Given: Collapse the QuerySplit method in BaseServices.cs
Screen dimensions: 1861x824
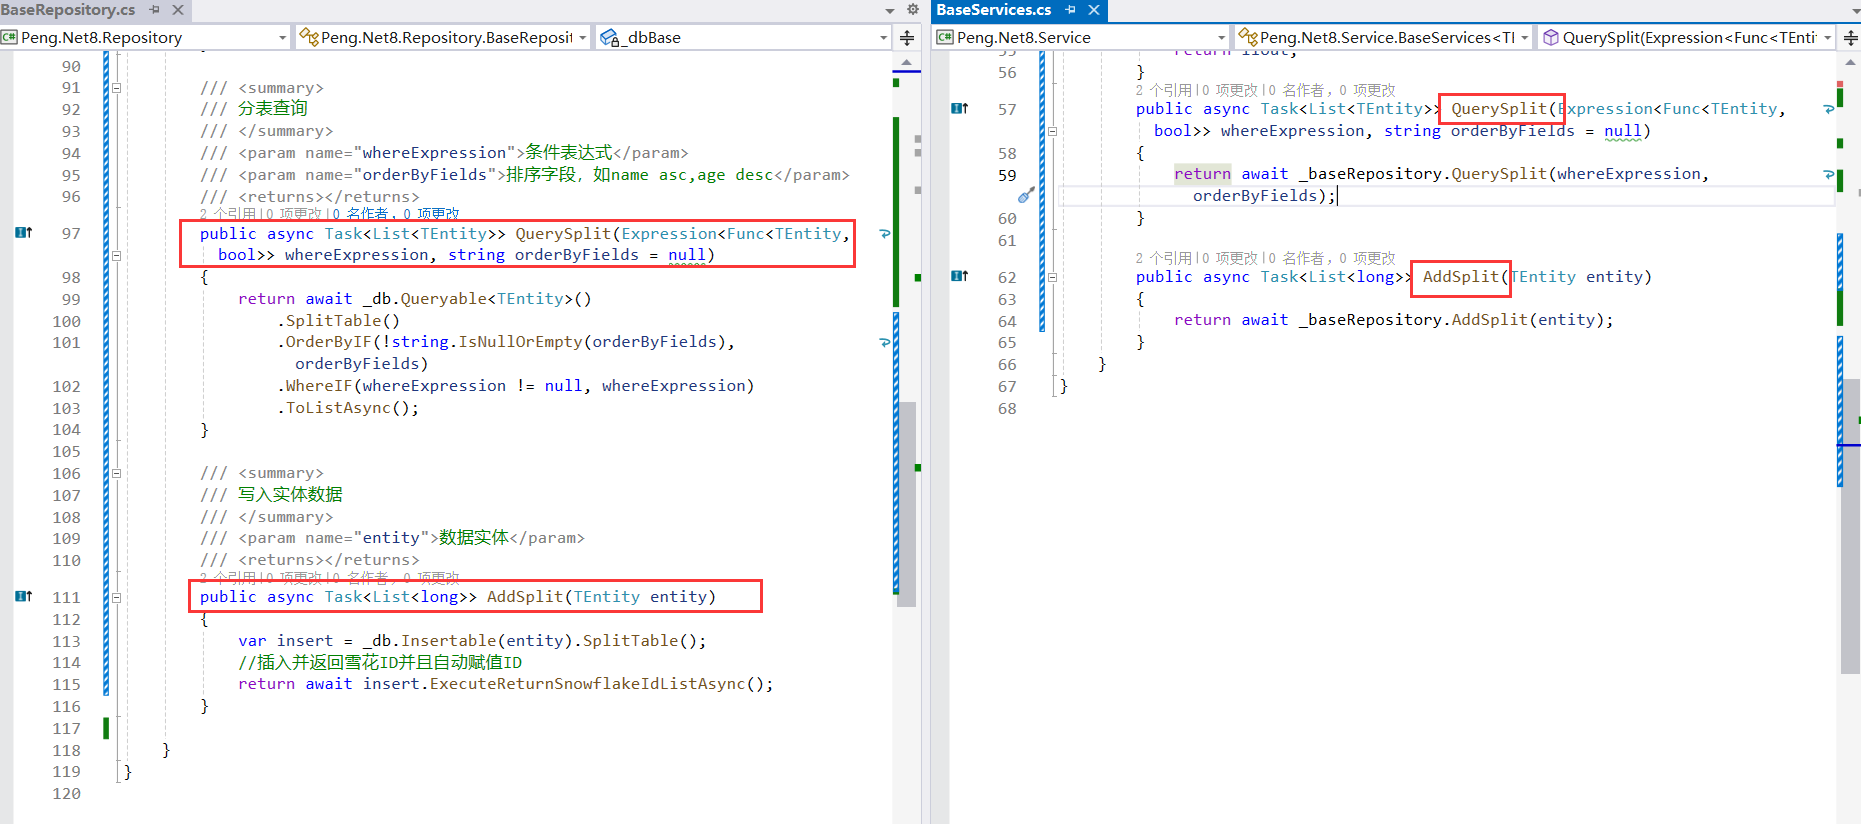Looking at the screenshot, I should [1052, 131].
